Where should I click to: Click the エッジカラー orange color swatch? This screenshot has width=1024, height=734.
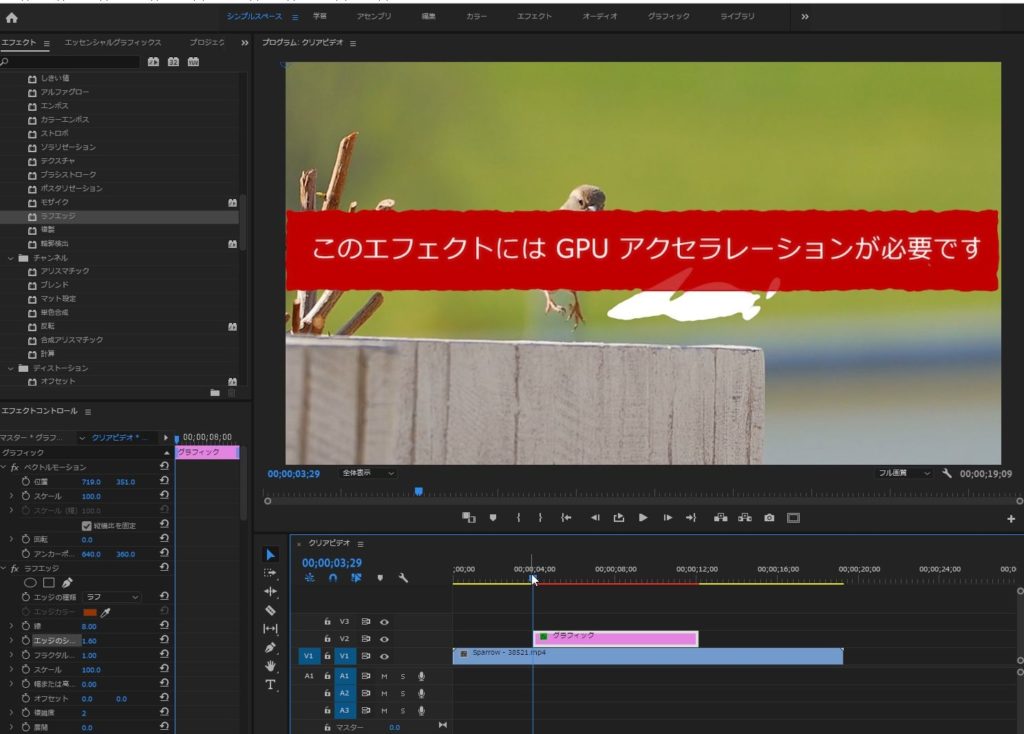tap(90, 612)
